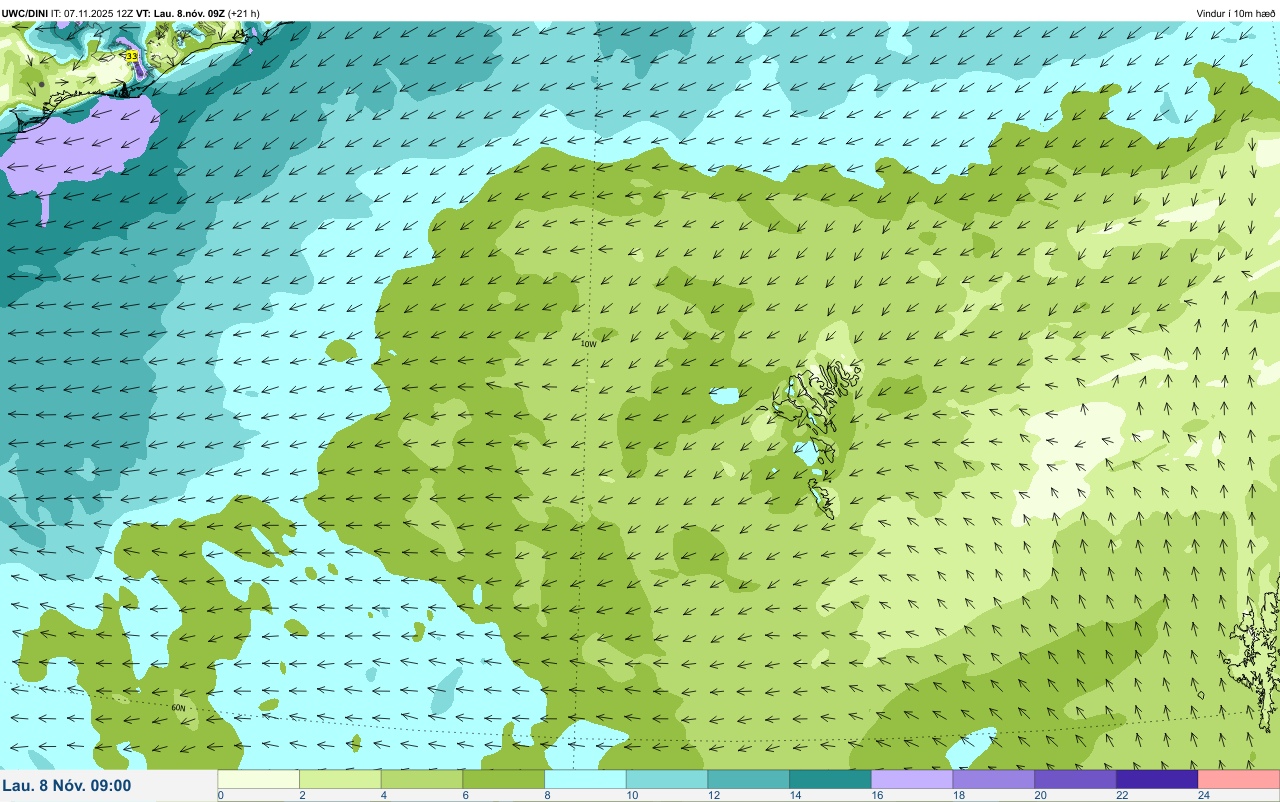Click the "Vindur í 10m hæð" title
1280x802 pixels.
pyautogui.click(x=1236, y=13)
